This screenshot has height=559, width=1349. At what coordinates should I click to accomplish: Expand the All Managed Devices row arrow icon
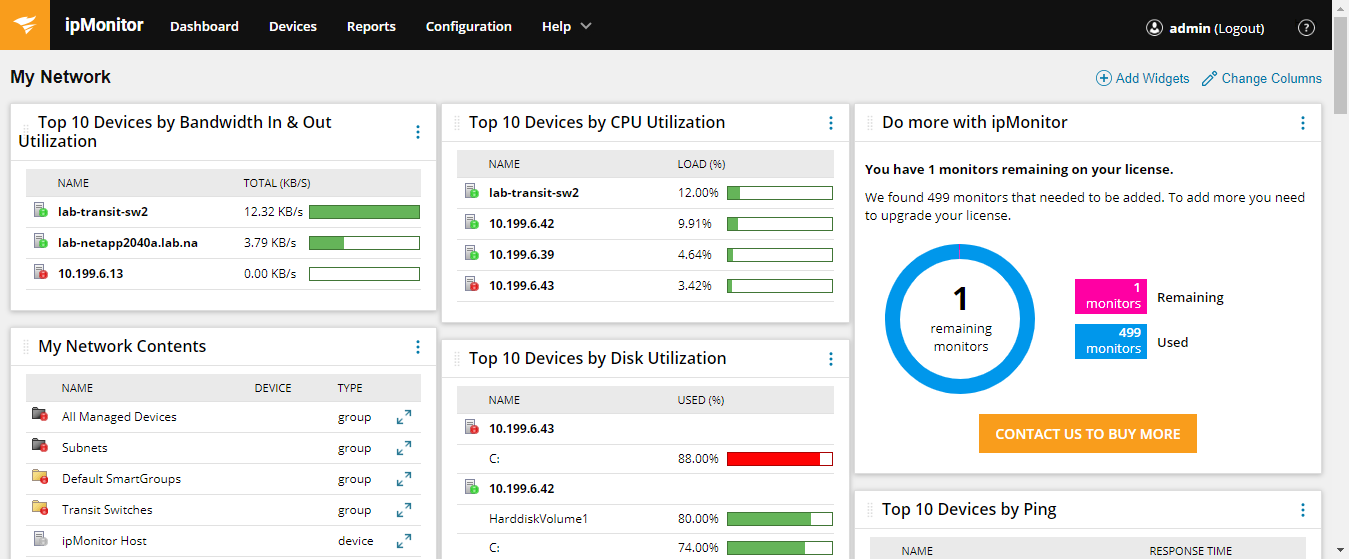click(x=404, y=417)
